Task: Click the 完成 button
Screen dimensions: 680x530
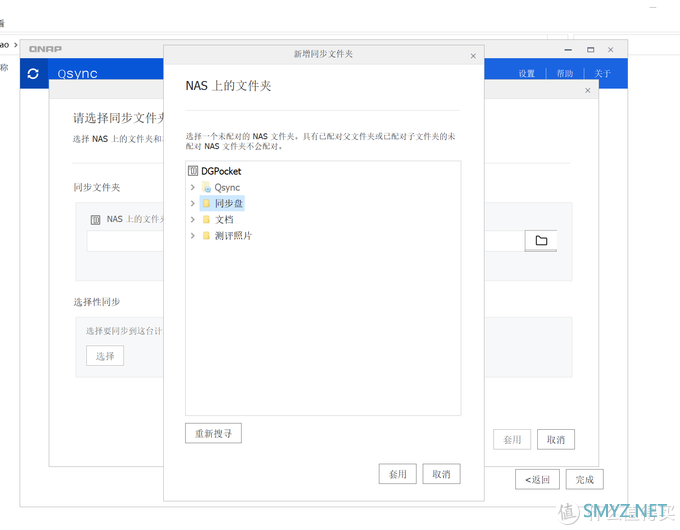Action: [x=585, y=479]
